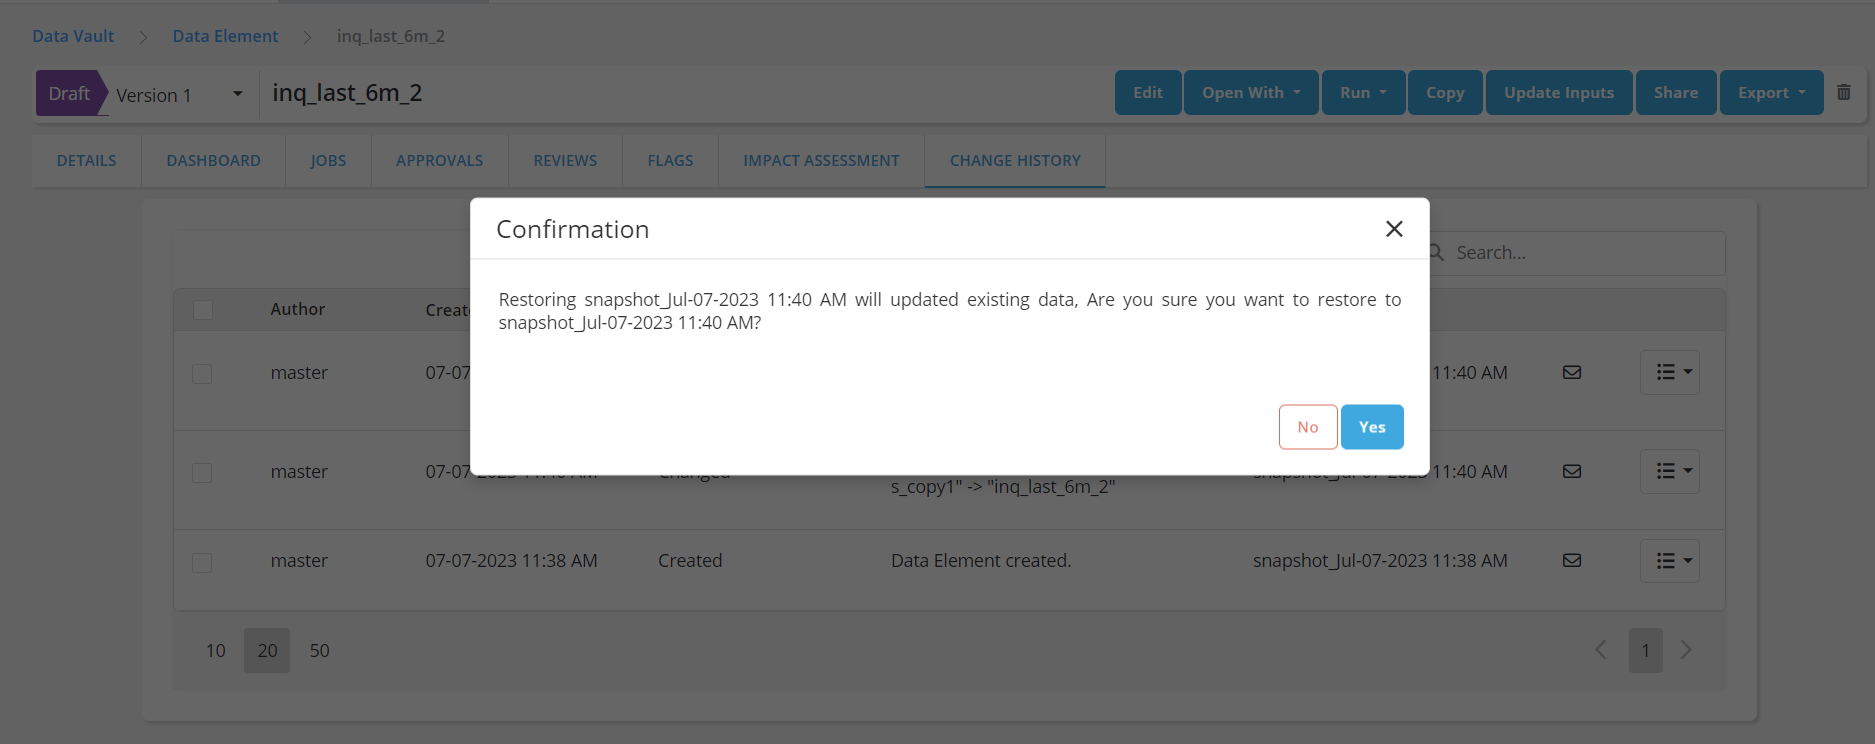
Task: Go to previous page arrow in pagination
Action: pos(1600,650)
